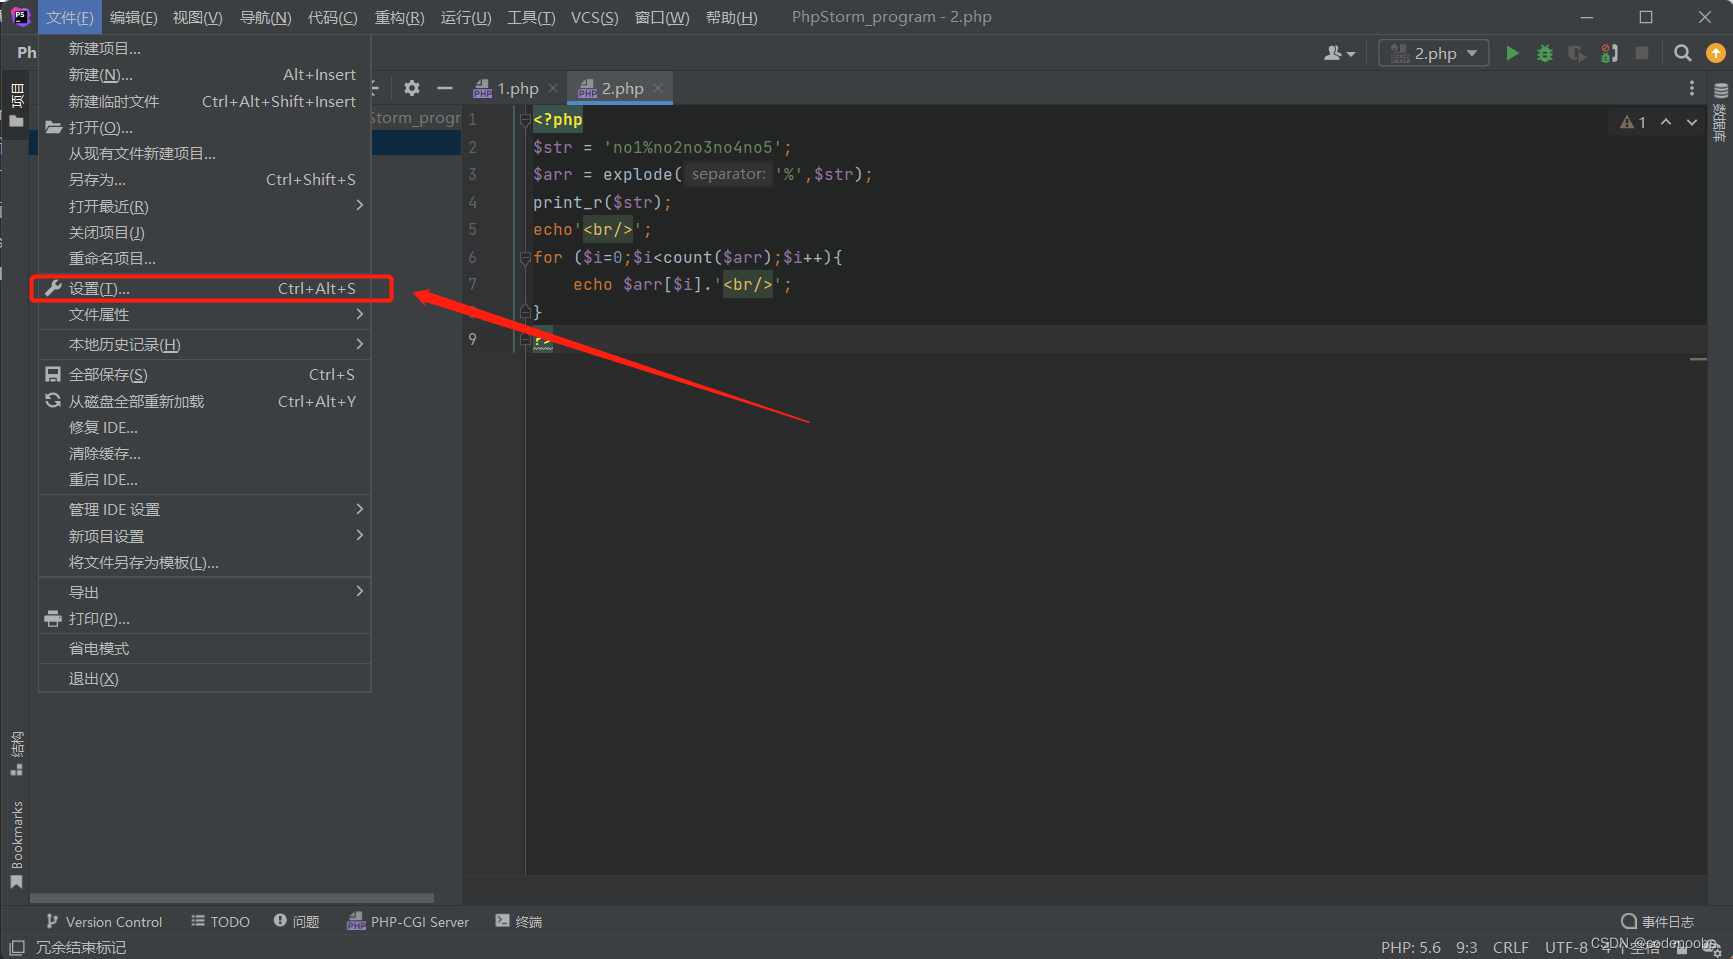This screenshot has height=959, width=1733.
Task: Toggle 省电模式 power save mode
Action: (204, 648)
